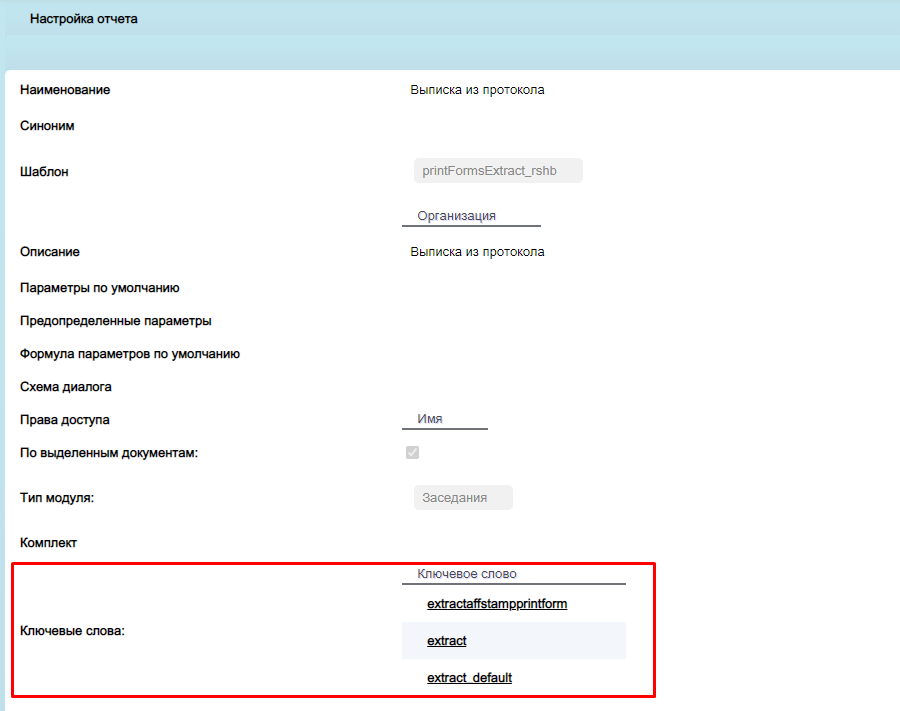Viewport: 900px width, 711px height.
Task: Open the 'Заседания' module type field
Action: 463,498
